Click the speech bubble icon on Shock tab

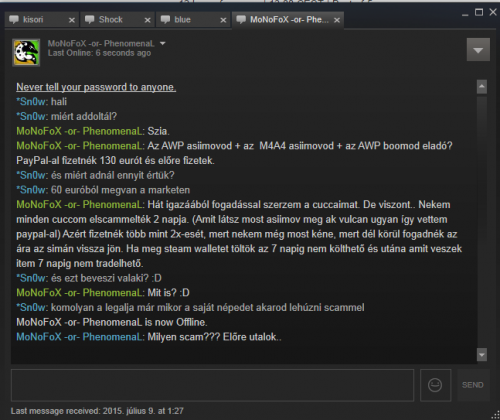(x=90, y=19)
